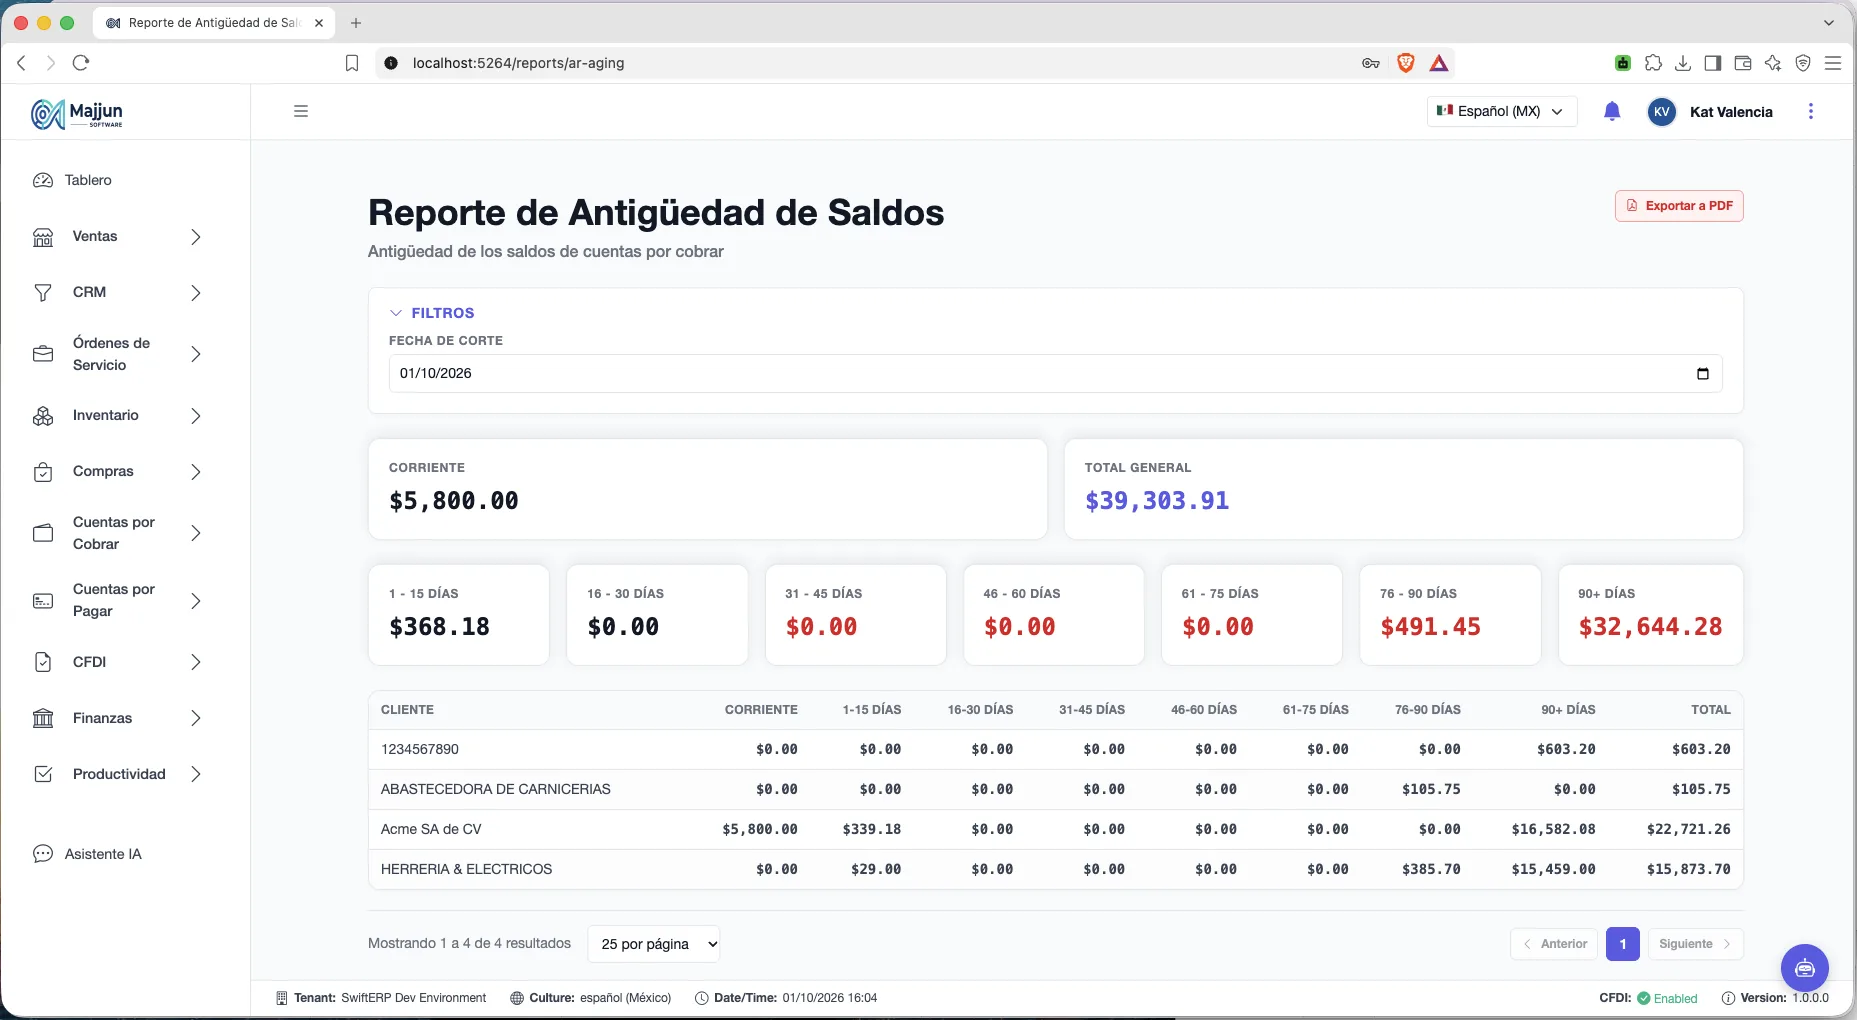
Task: Click the Anterior pagination button
Action: 1554,944
